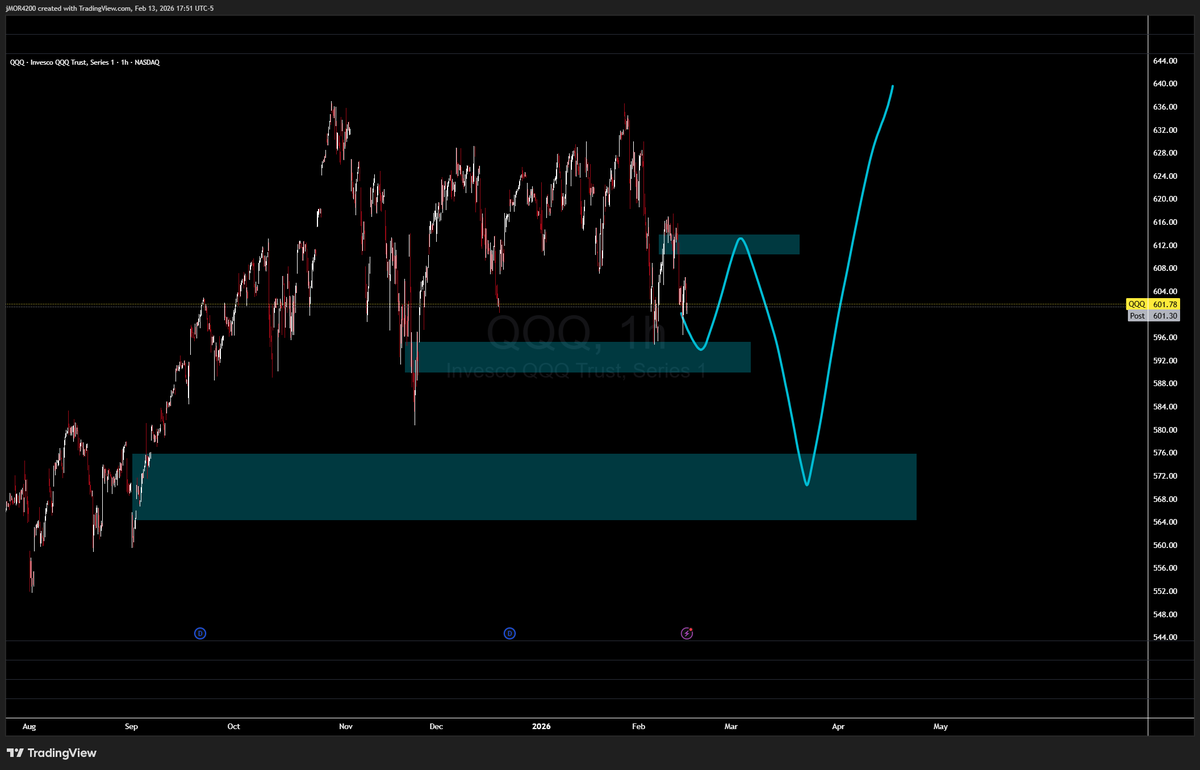Click the 576.00 price scale label
Image resolution: width=1200 pixels, height=770 pixels.
click(1166, 453)
